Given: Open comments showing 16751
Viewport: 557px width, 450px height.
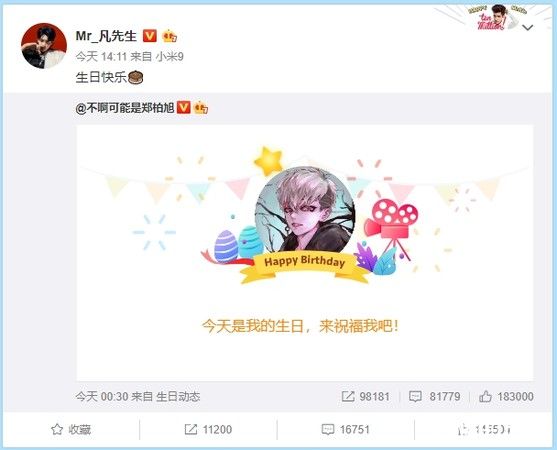Looking at the screenshot, I should pos(346,430).
